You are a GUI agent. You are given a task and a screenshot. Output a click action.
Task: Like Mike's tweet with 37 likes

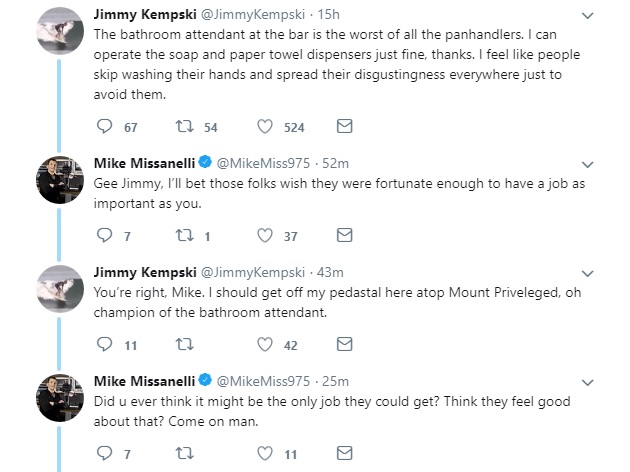pos(266,236)
